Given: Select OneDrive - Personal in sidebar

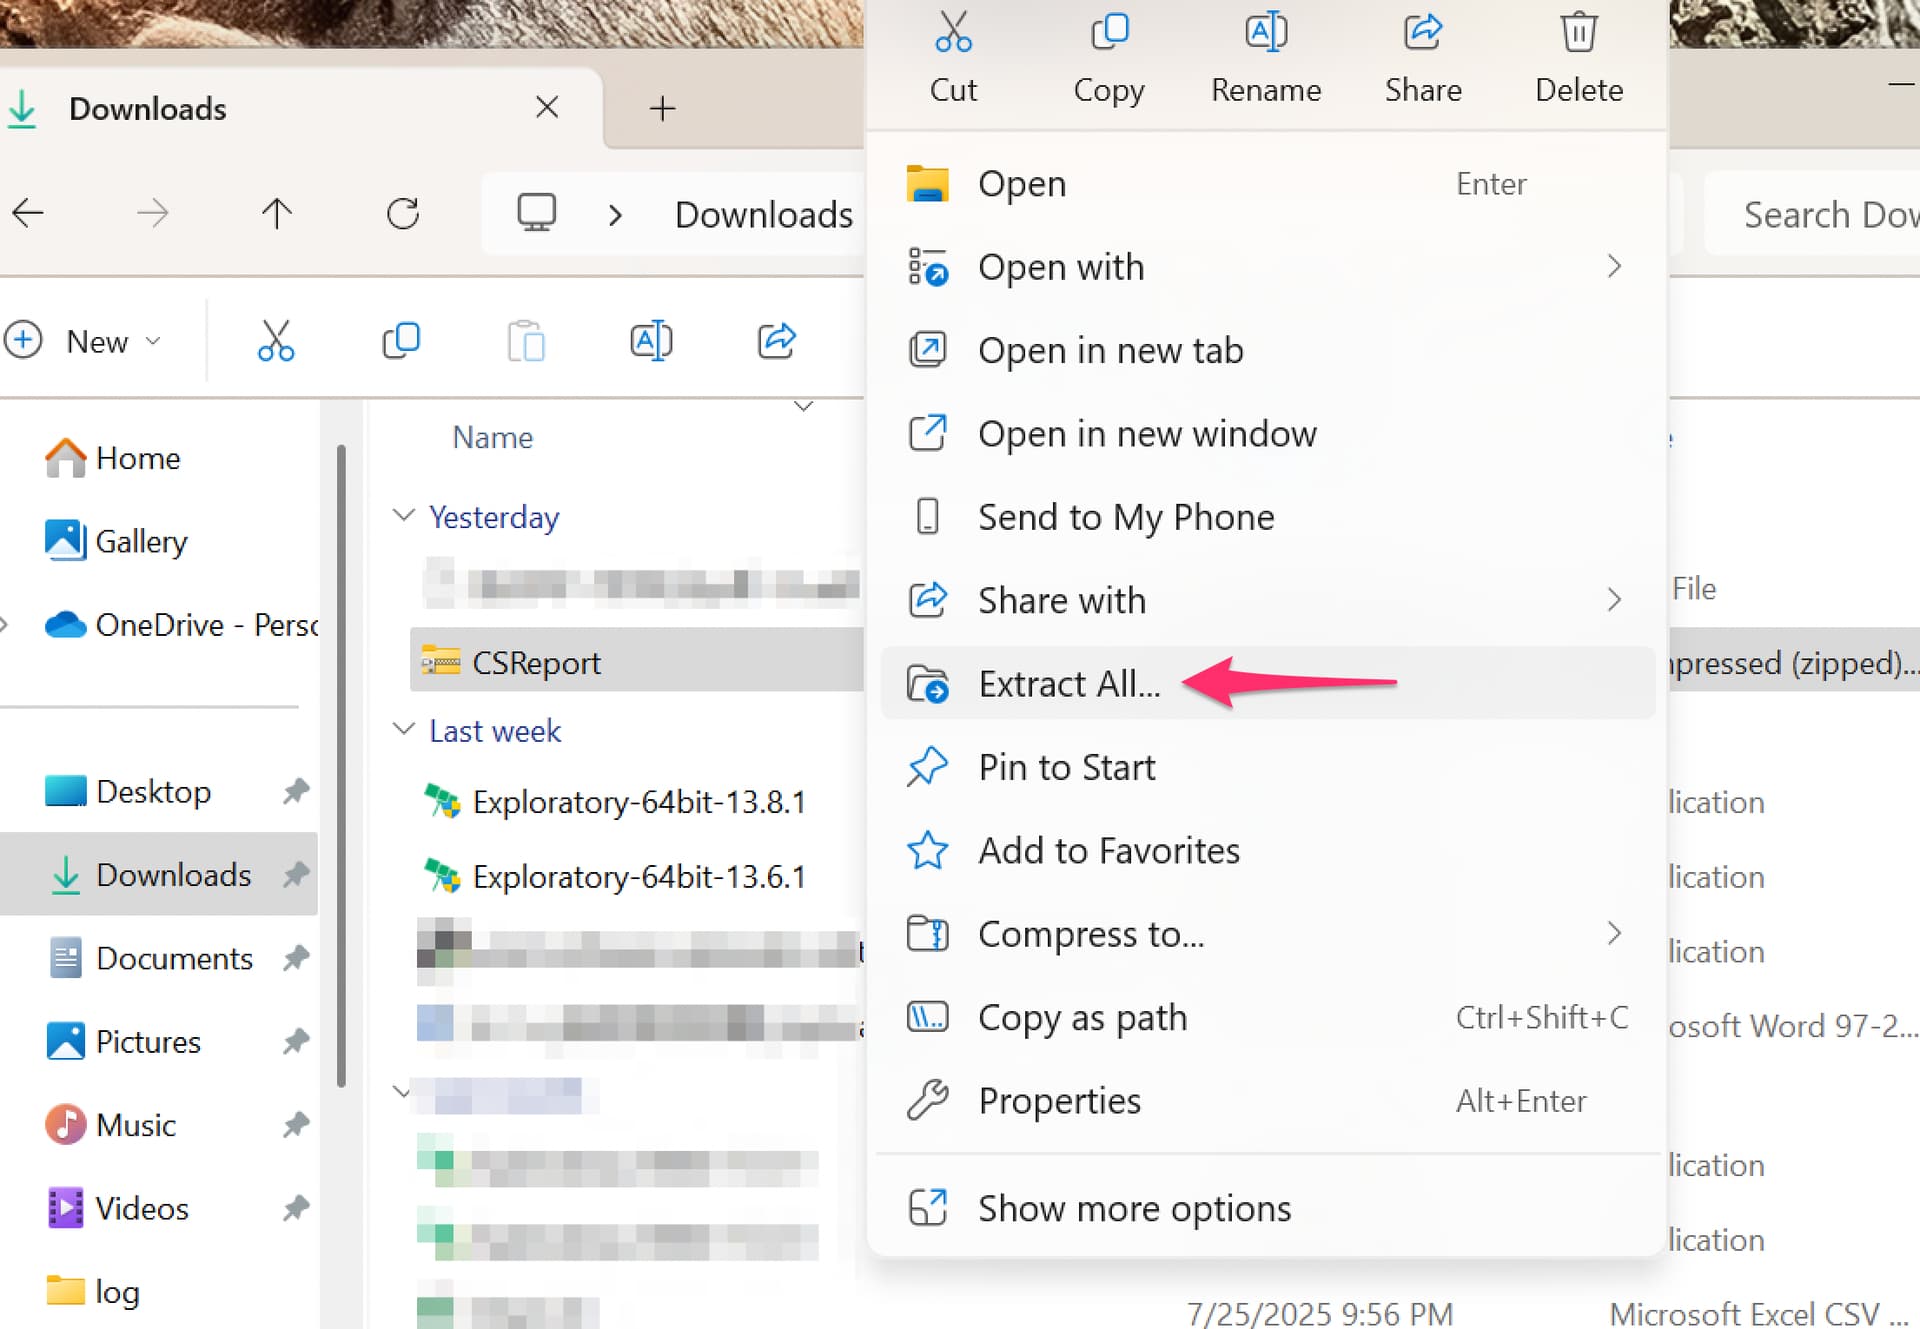Looking at the screenshot, I should click(x=181, y=625).
